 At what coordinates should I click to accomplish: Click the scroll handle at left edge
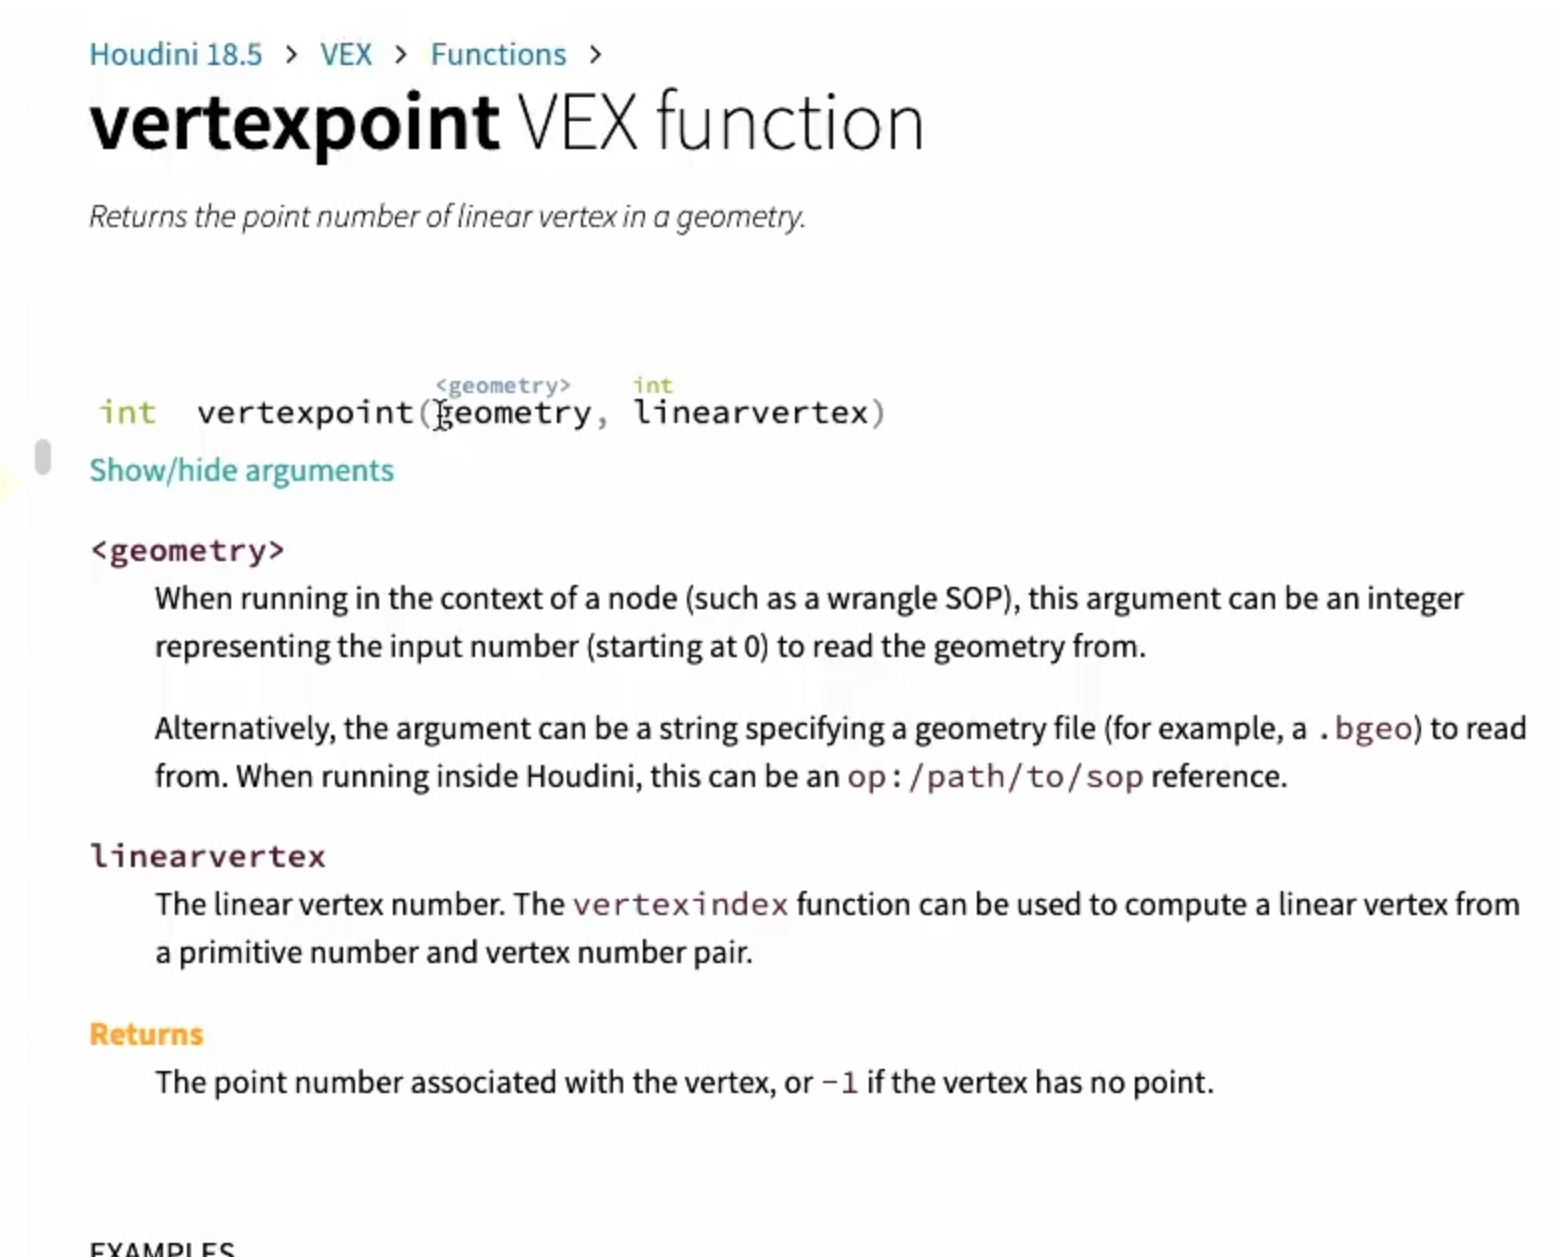[x=42, y=457]
